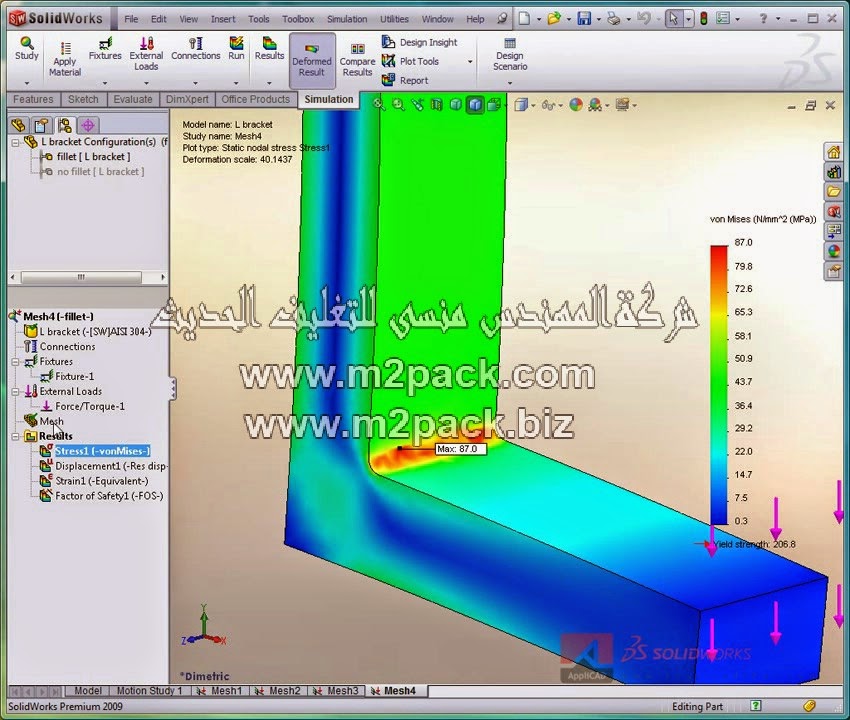Click horizontal scrollbar in configuration panel

[81, 277]
